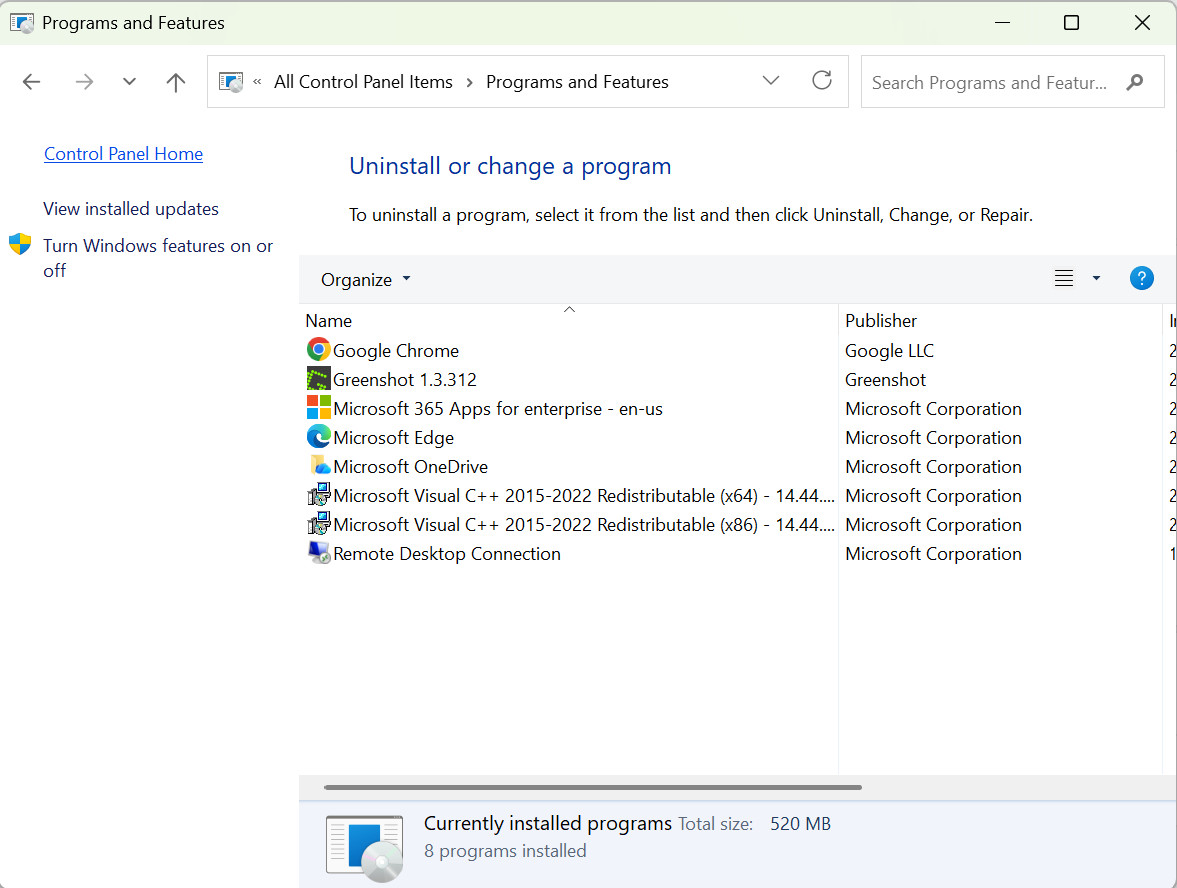Screen dimensions: 1177x888
Task: Click the Remote Desktop Connection icon
Action: click(318, 553)
